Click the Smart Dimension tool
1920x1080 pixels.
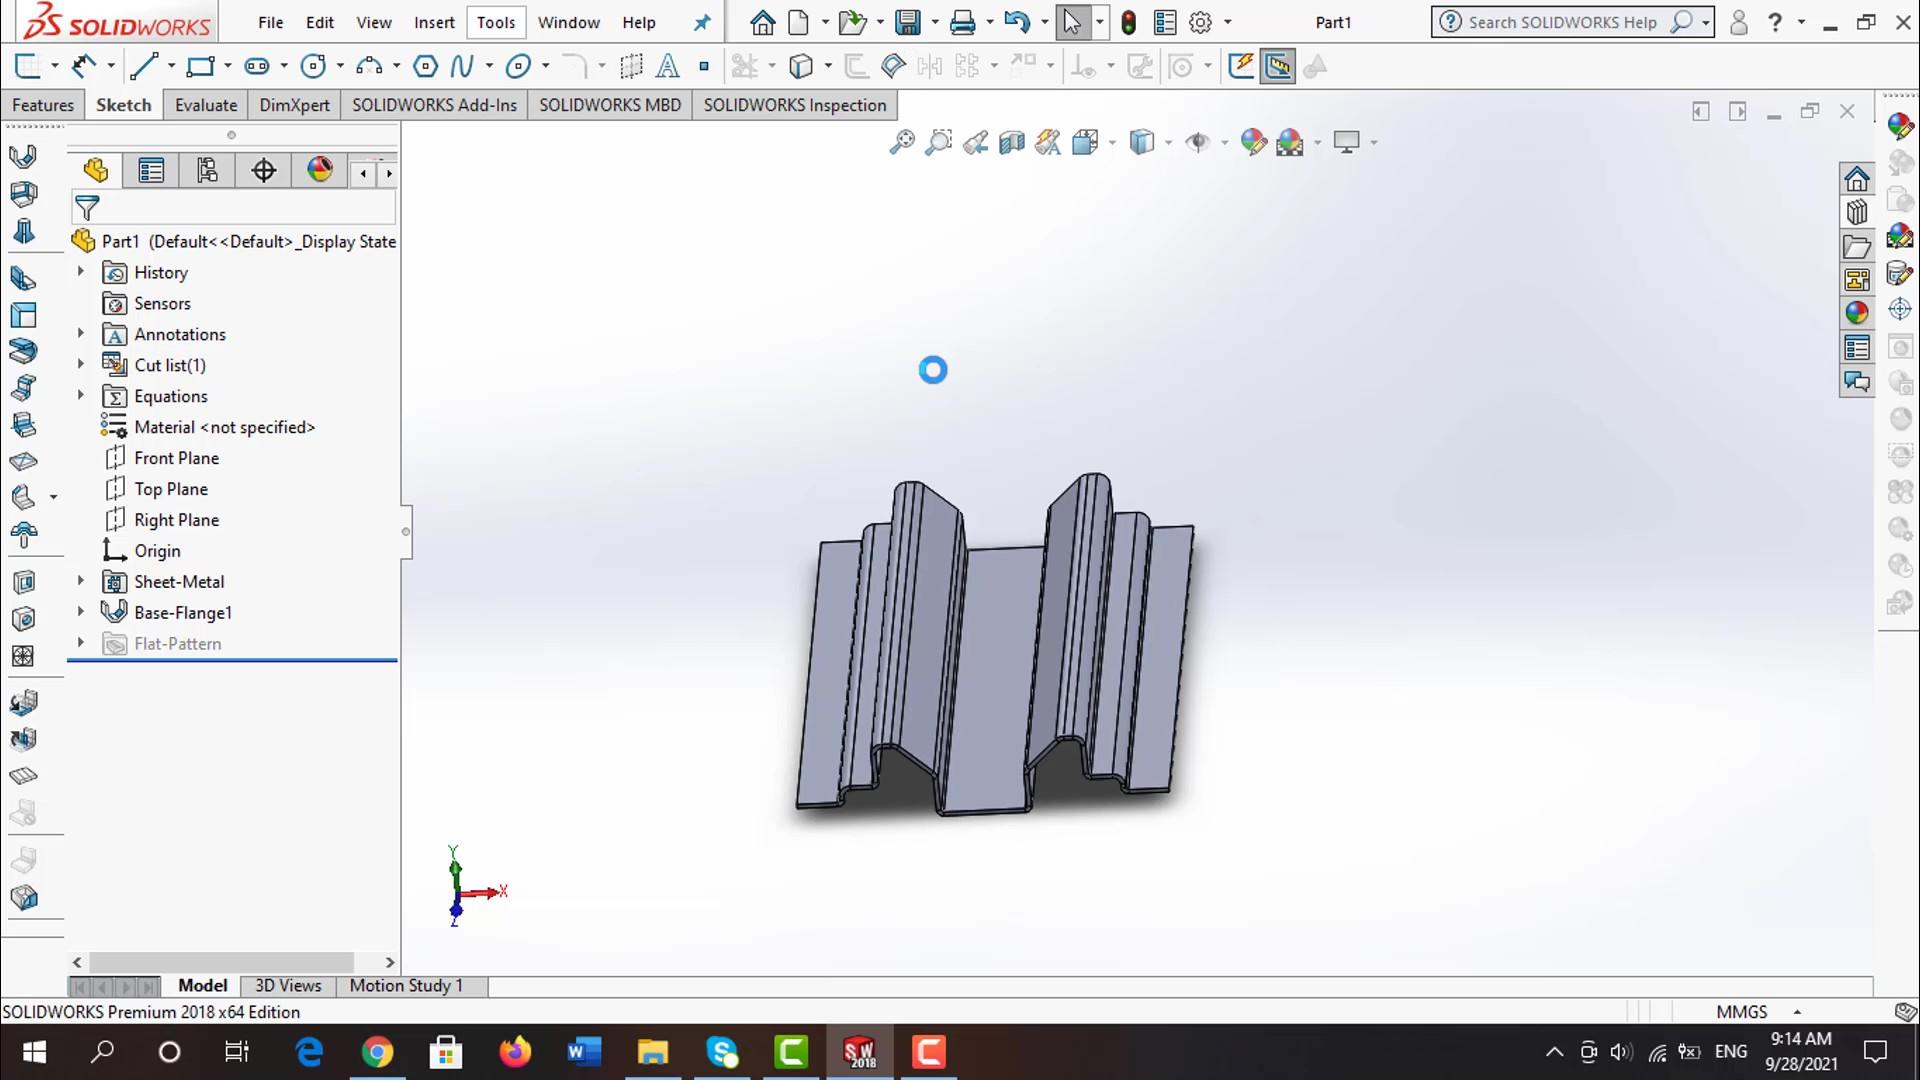(84, 67)
